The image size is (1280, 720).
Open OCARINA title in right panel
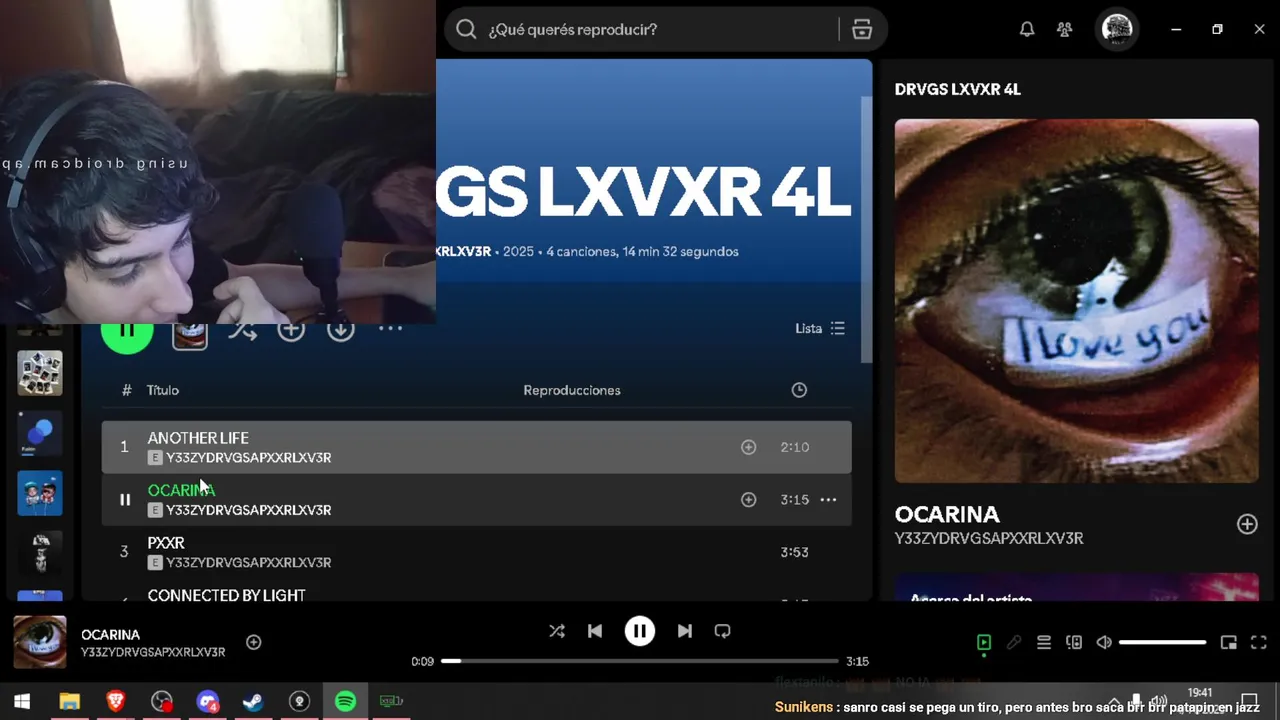click(947, 514)
